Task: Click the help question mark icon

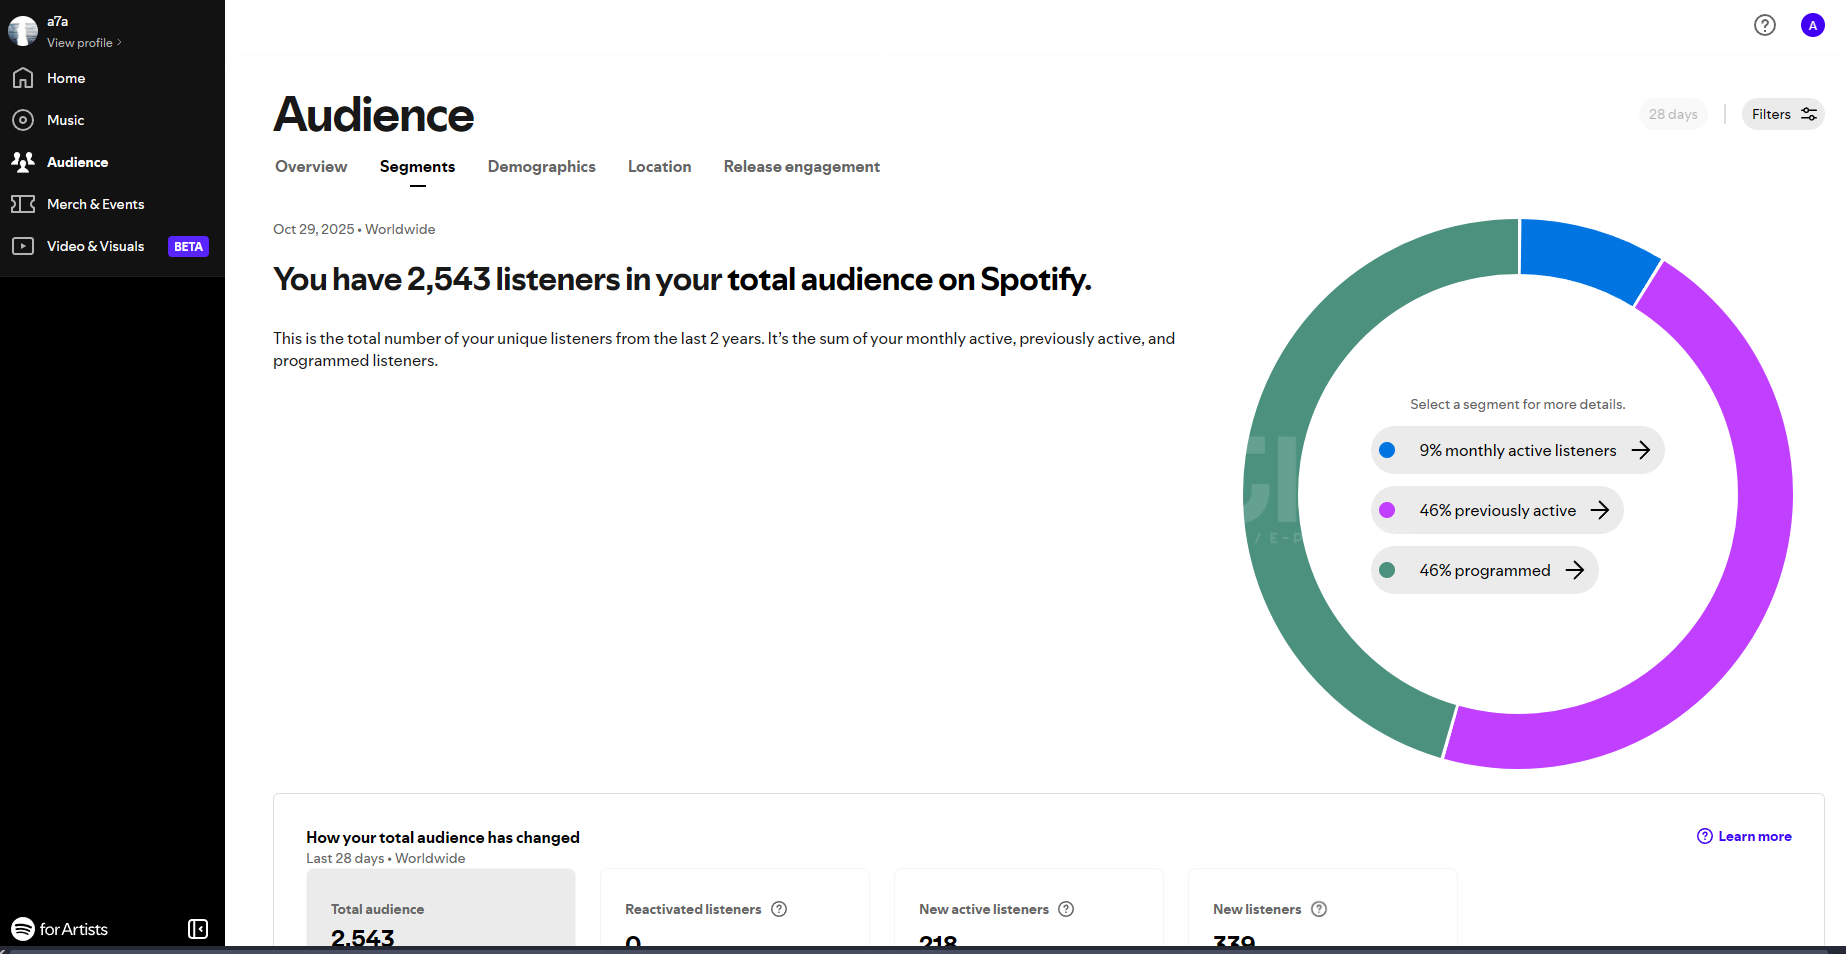Action: 1765,25
